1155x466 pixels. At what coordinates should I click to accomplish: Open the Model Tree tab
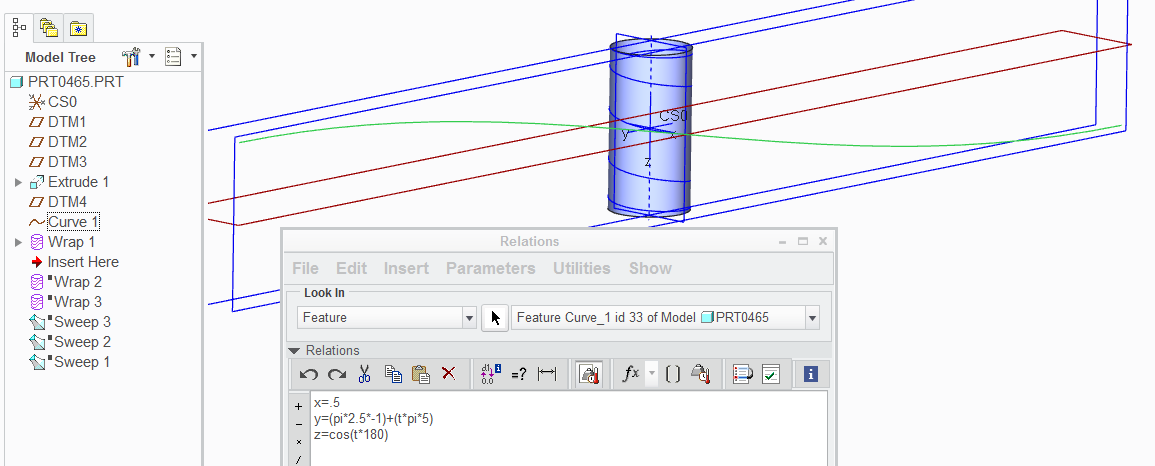[19, 28]
